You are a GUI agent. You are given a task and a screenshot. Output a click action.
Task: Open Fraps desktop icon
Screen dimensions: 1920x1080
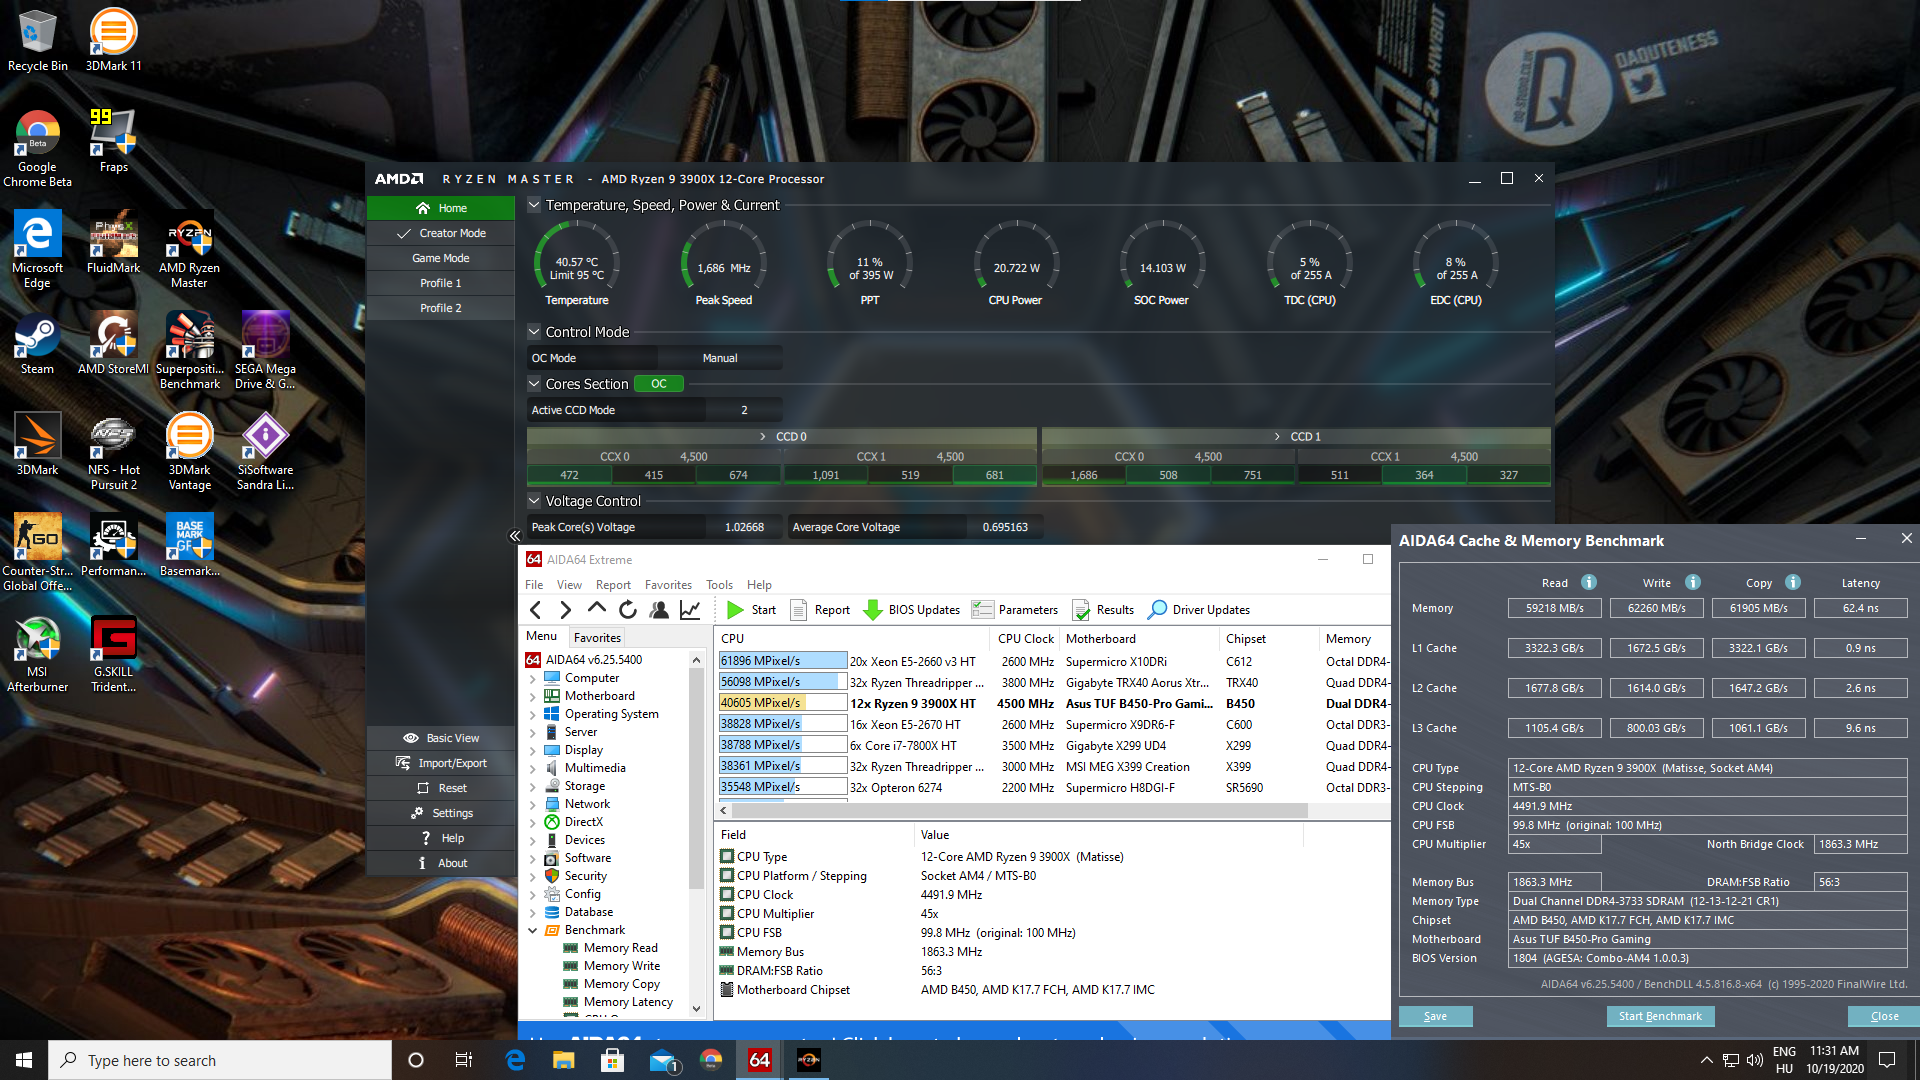click(x=113, y=141)
